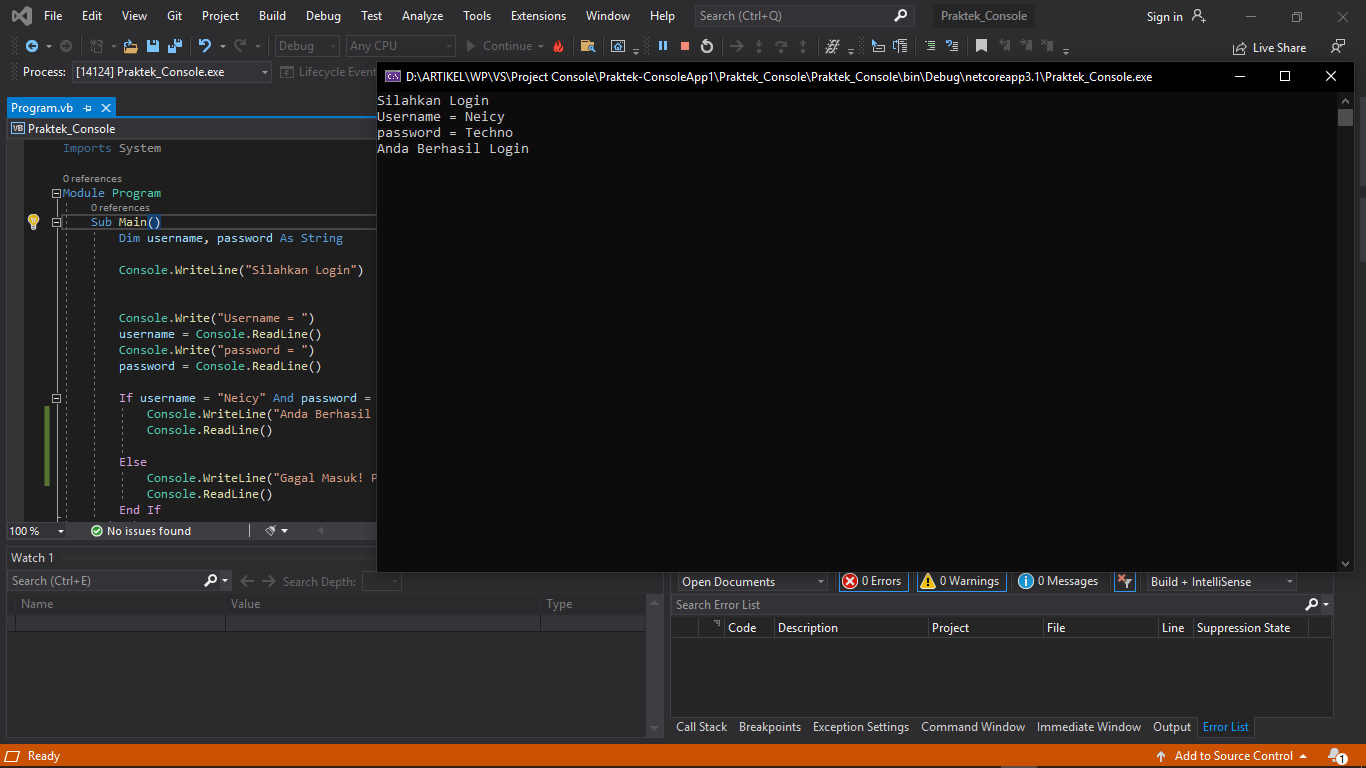Open the Edit menu
This screenshot has height=768, width=1366.
92,16
